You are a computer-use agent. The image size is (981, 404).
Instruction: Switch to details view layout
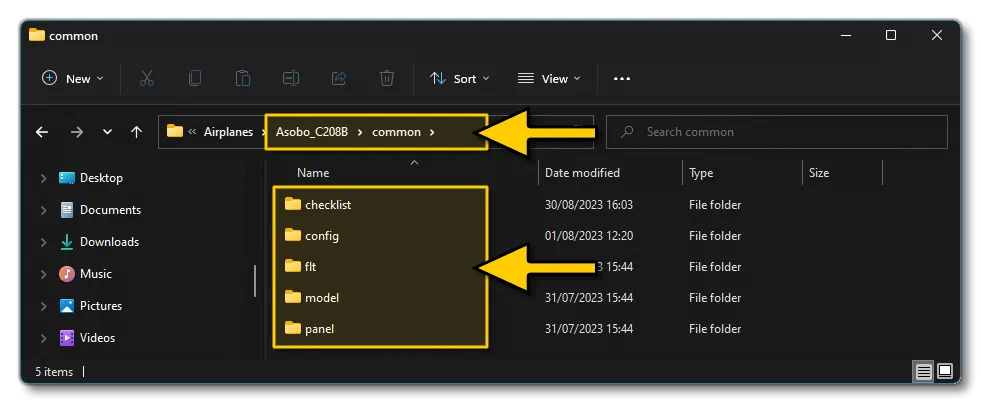tap(924, 371)
